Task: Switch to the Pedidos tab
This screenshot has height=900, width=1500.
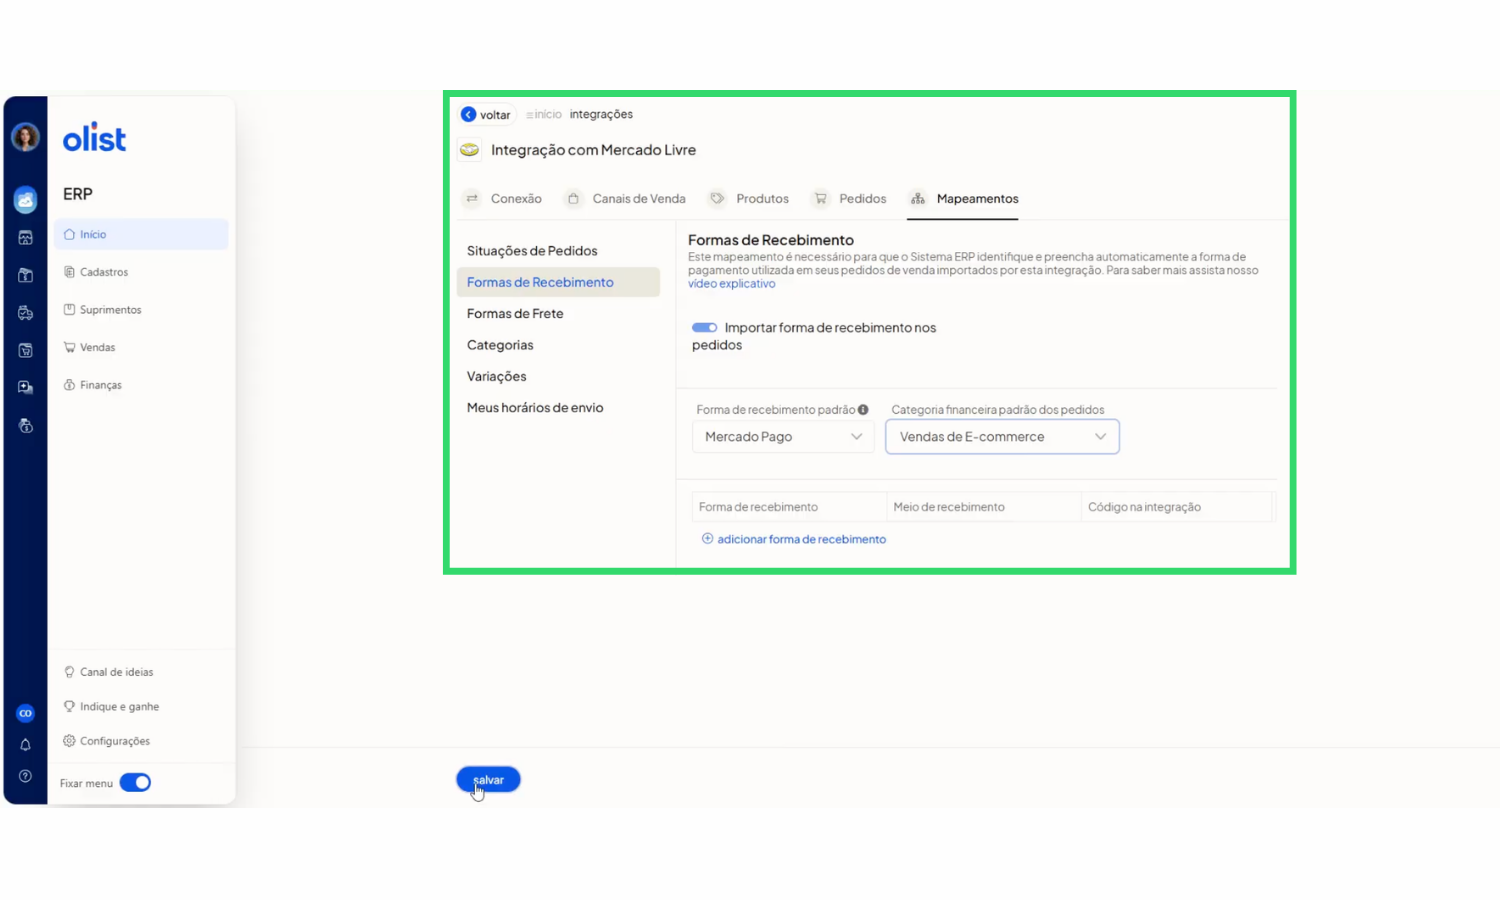Action: click(849, 199)
